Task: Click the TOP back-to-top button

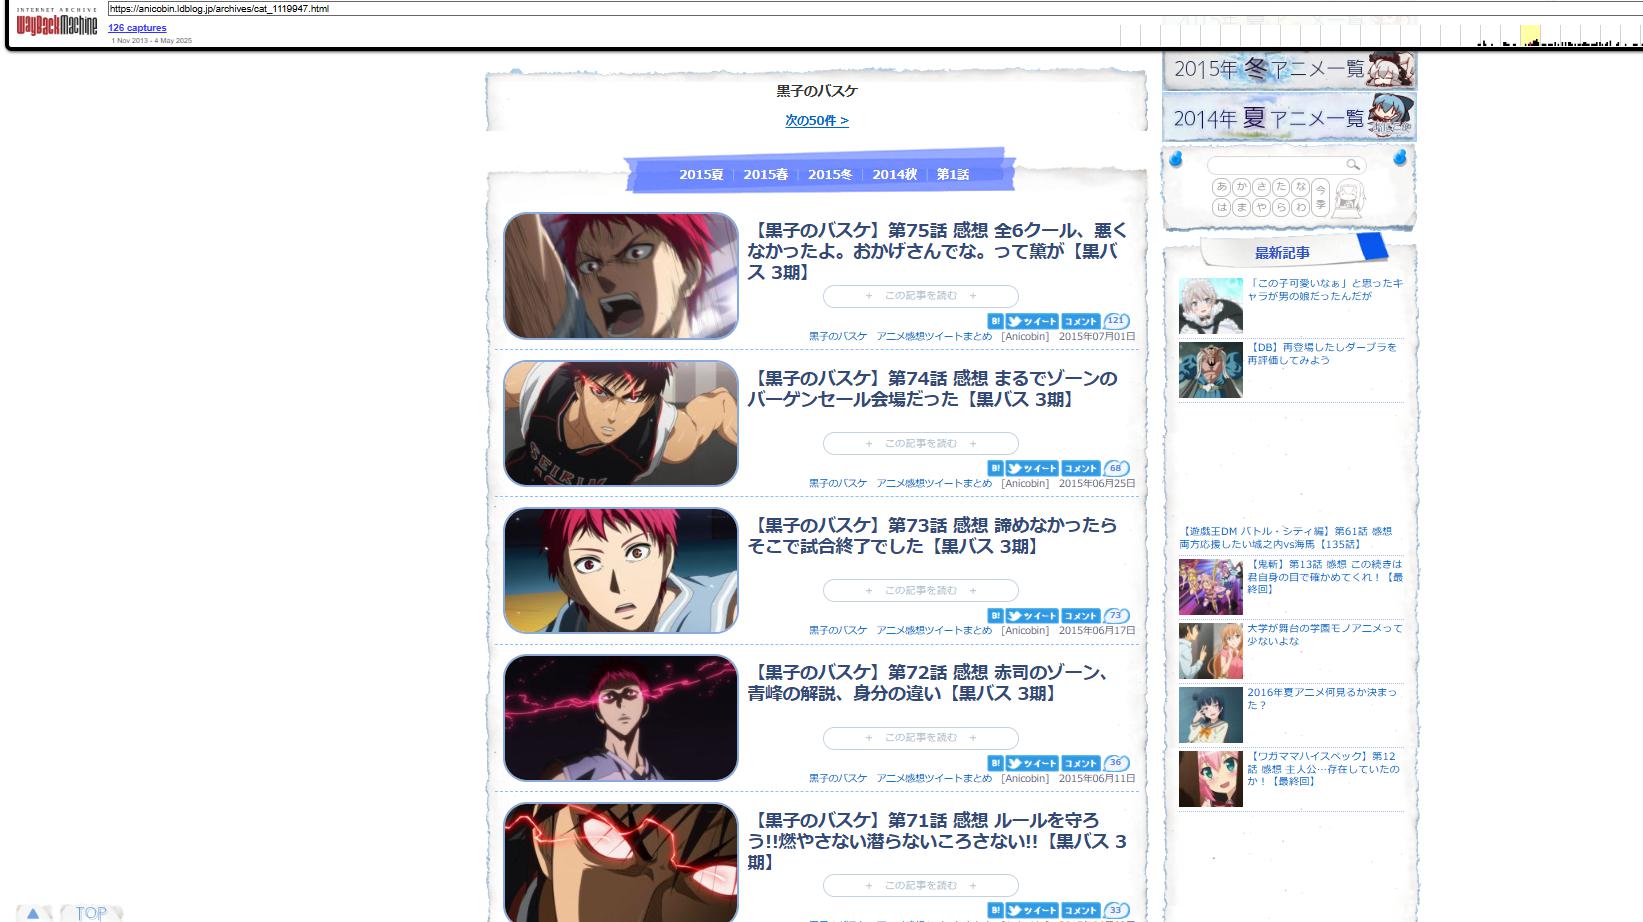Action: (x=91, y=913)
